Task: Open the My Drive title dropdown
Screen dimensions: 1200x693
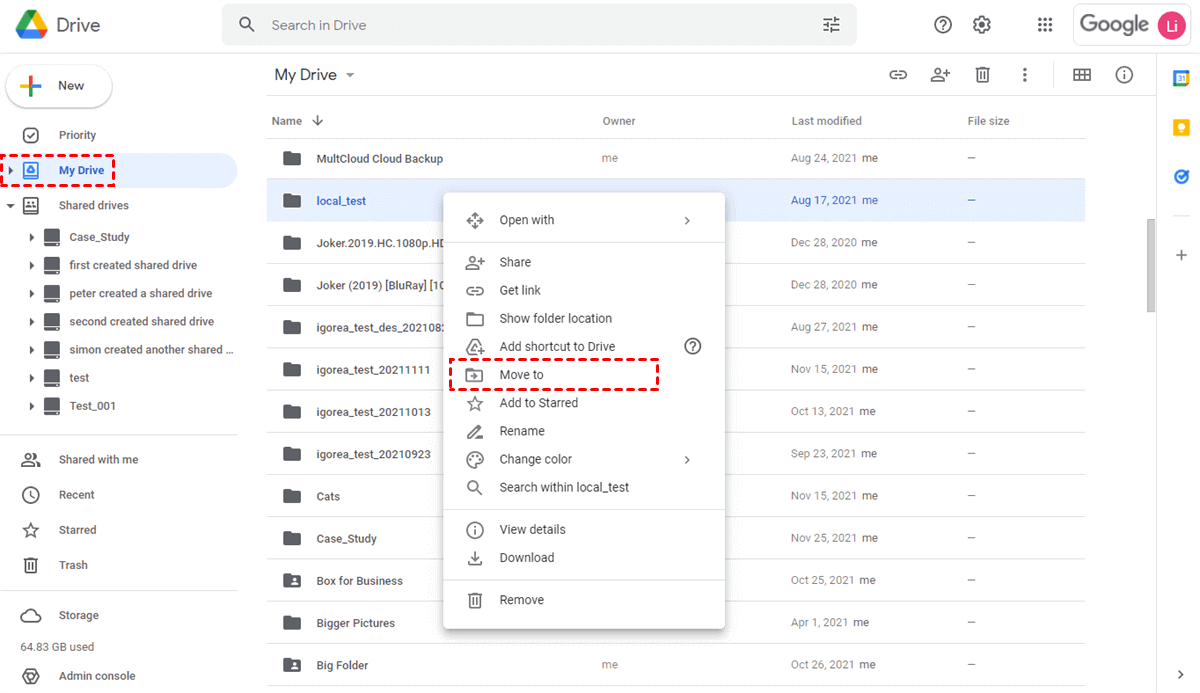Action: [x=350, y=76]
